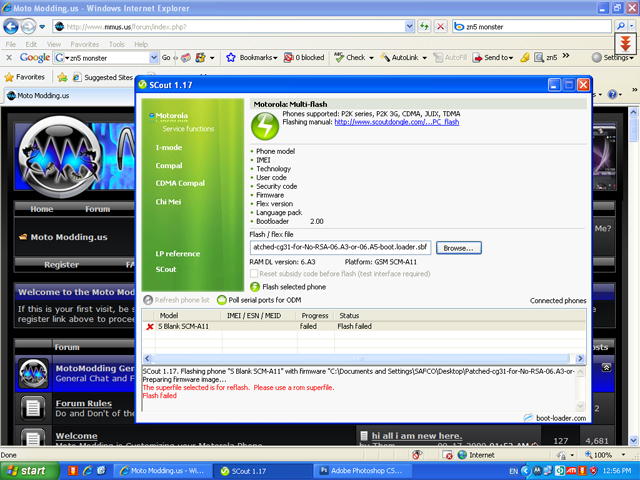Click the Favorites star button
This screenshot has height=480, width=640.
25,77
